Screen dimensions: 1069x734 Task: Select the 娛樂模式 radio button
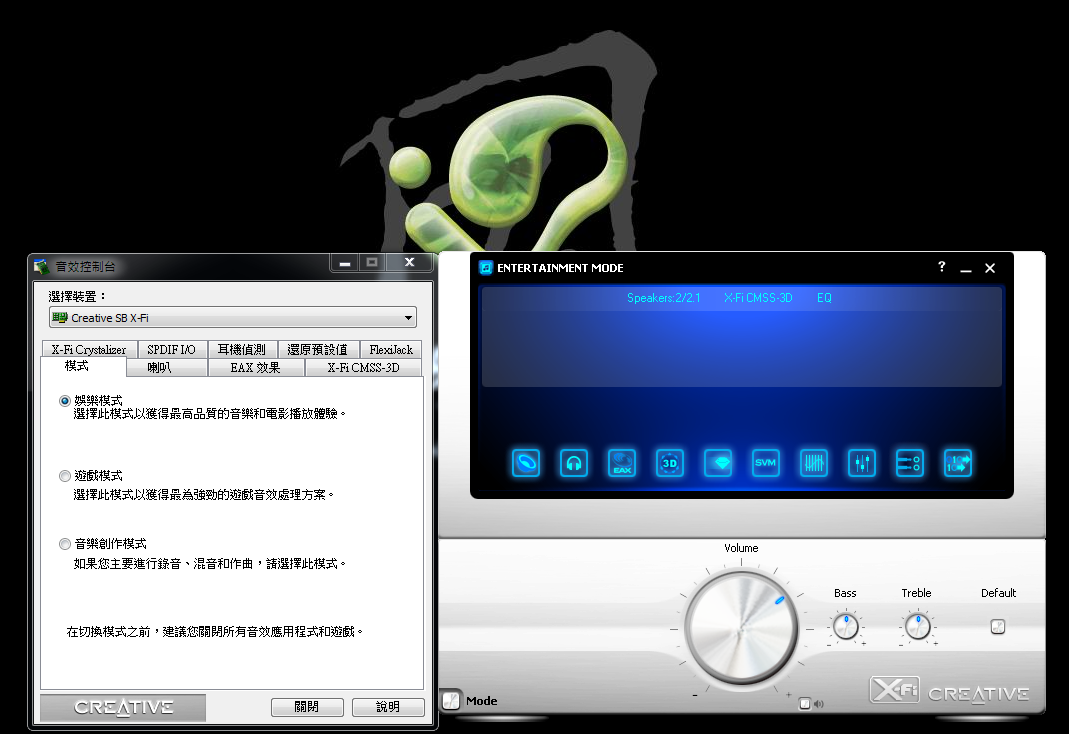coord(65,401)
